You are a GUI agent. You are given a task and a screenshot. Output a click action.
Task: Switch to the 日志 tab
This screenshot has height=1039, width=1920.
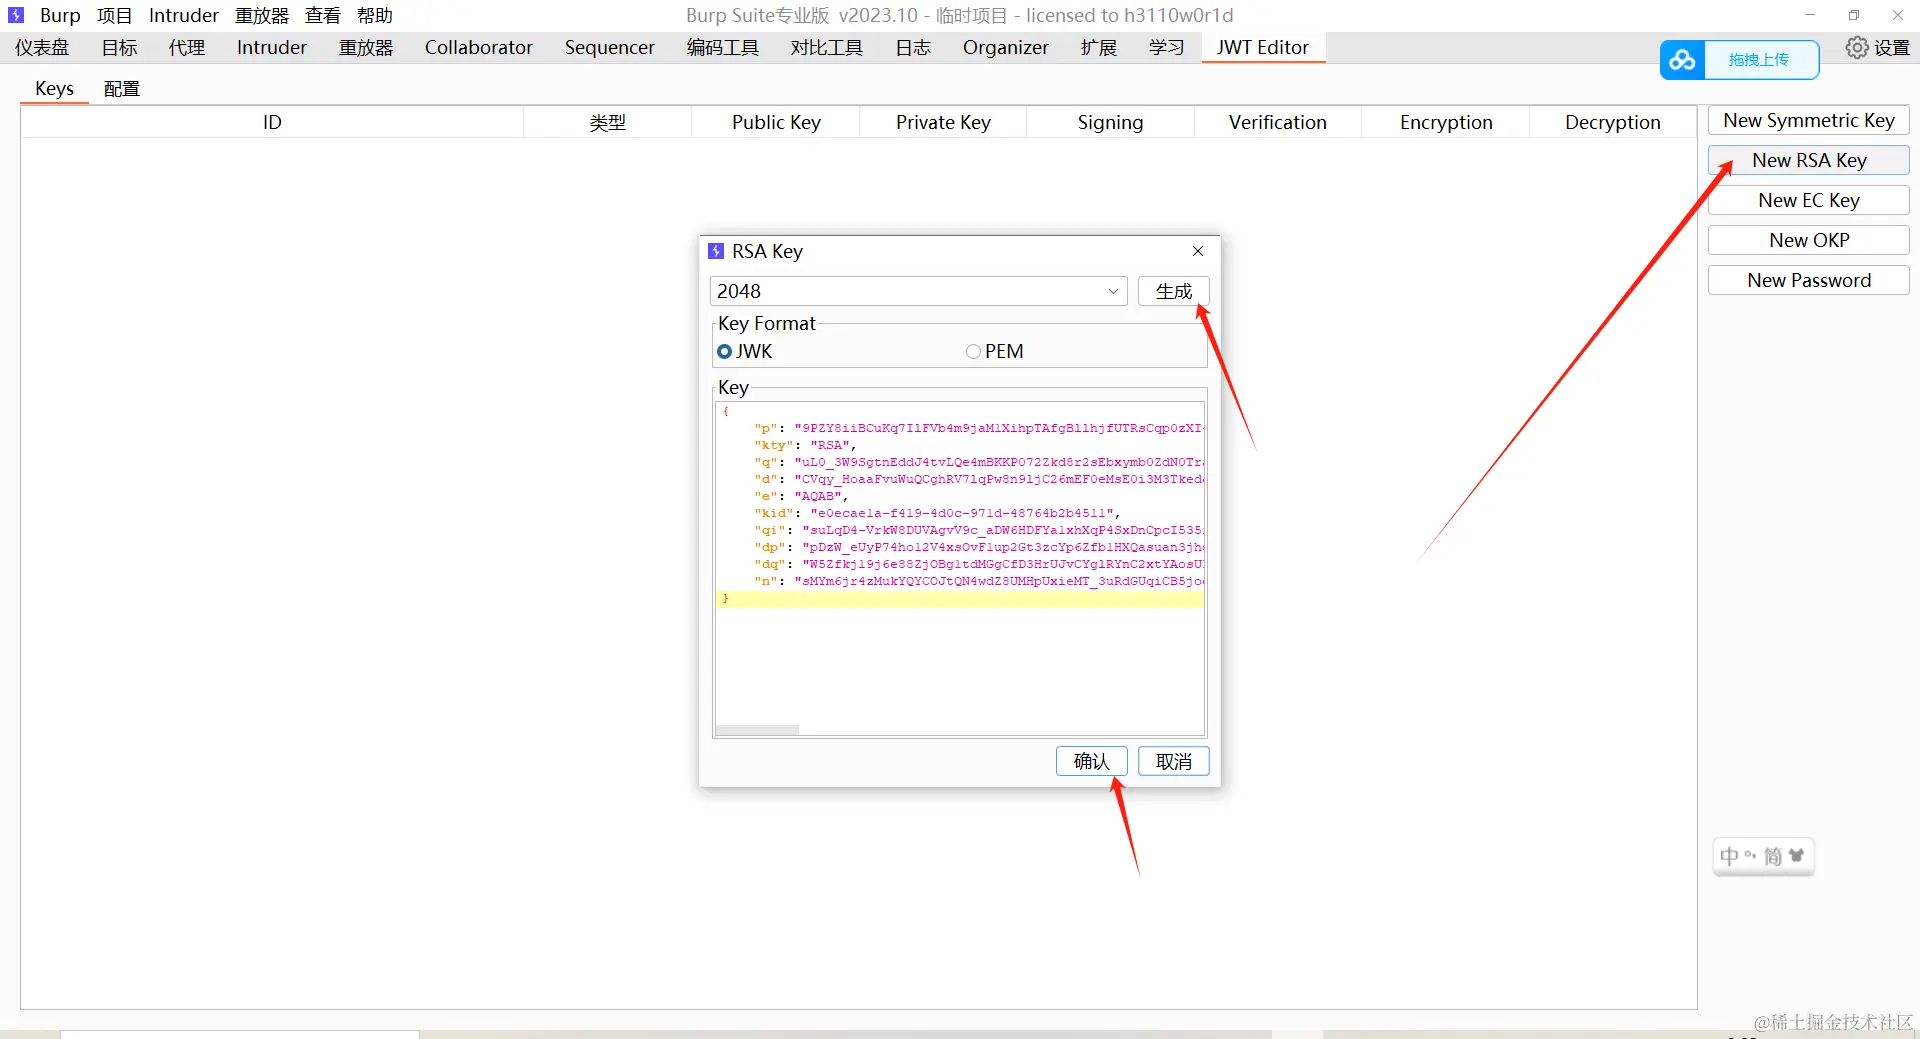coord(913,47)
